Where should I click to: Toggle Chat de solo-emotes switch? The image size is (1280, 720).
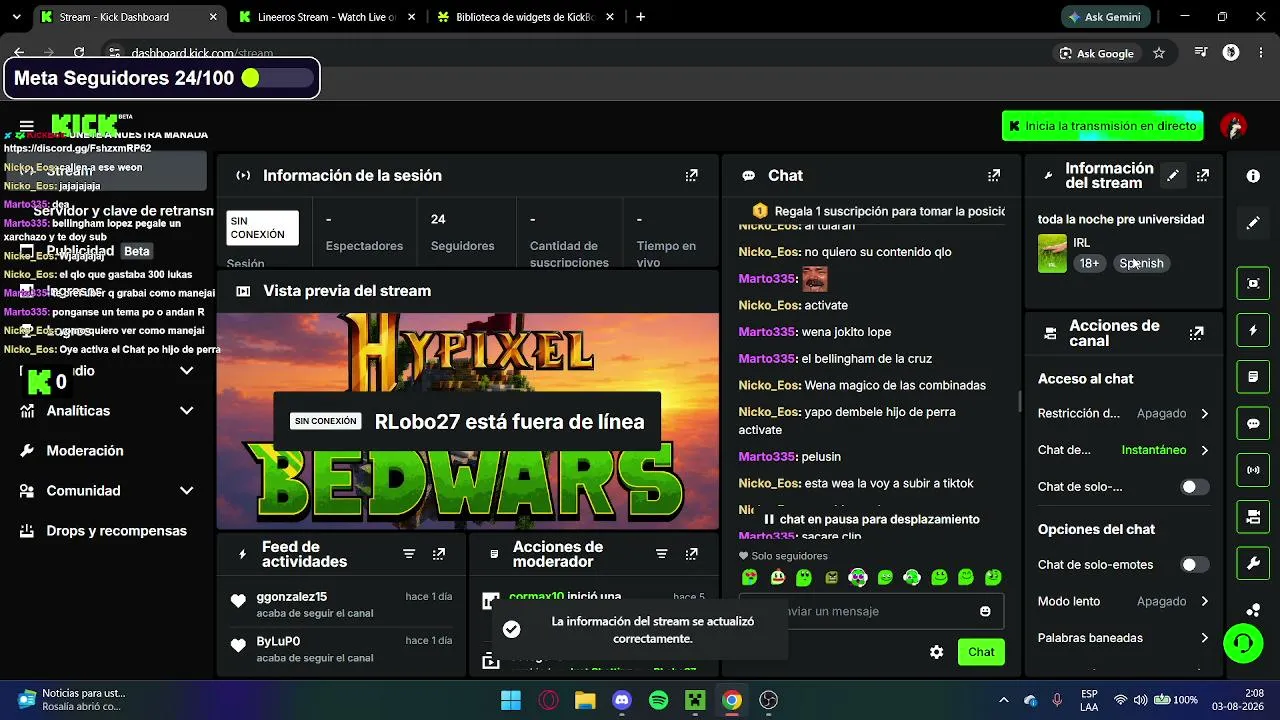pos(1195,565)
